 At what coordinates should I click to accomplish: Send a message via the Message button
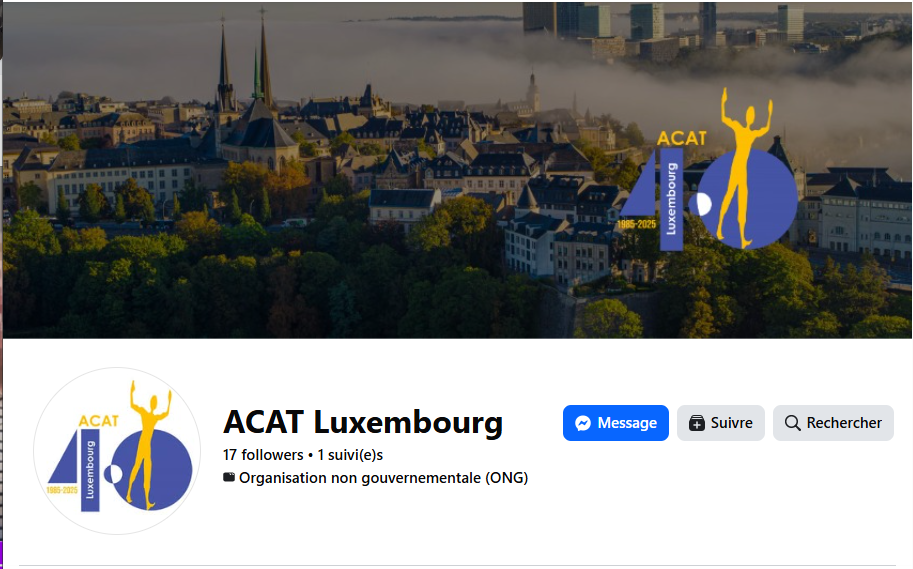pos(615,423)
